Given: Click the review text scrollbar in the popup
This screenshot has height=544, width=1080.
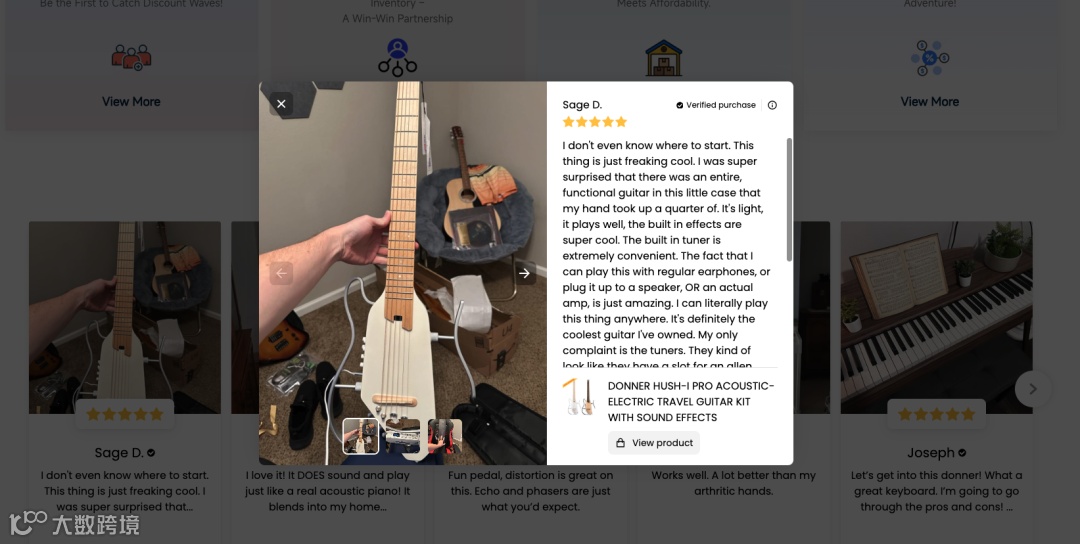Looking at the screenshot, I should click(789, 200).
